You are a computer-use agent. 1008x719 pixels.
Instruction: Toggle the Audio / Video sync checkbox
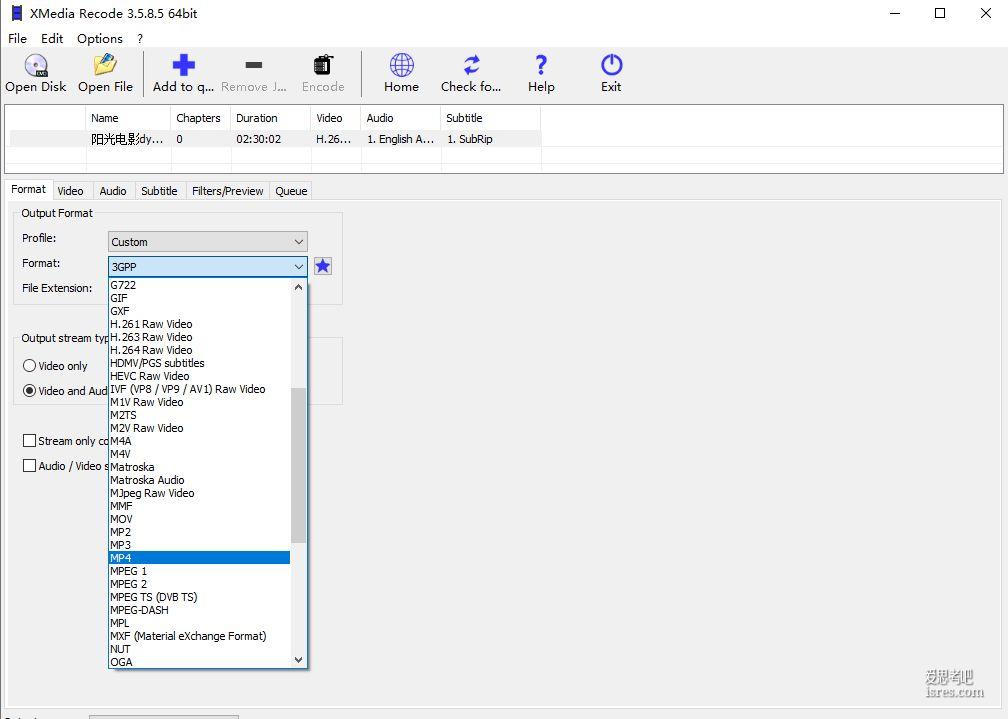[29, 466]
